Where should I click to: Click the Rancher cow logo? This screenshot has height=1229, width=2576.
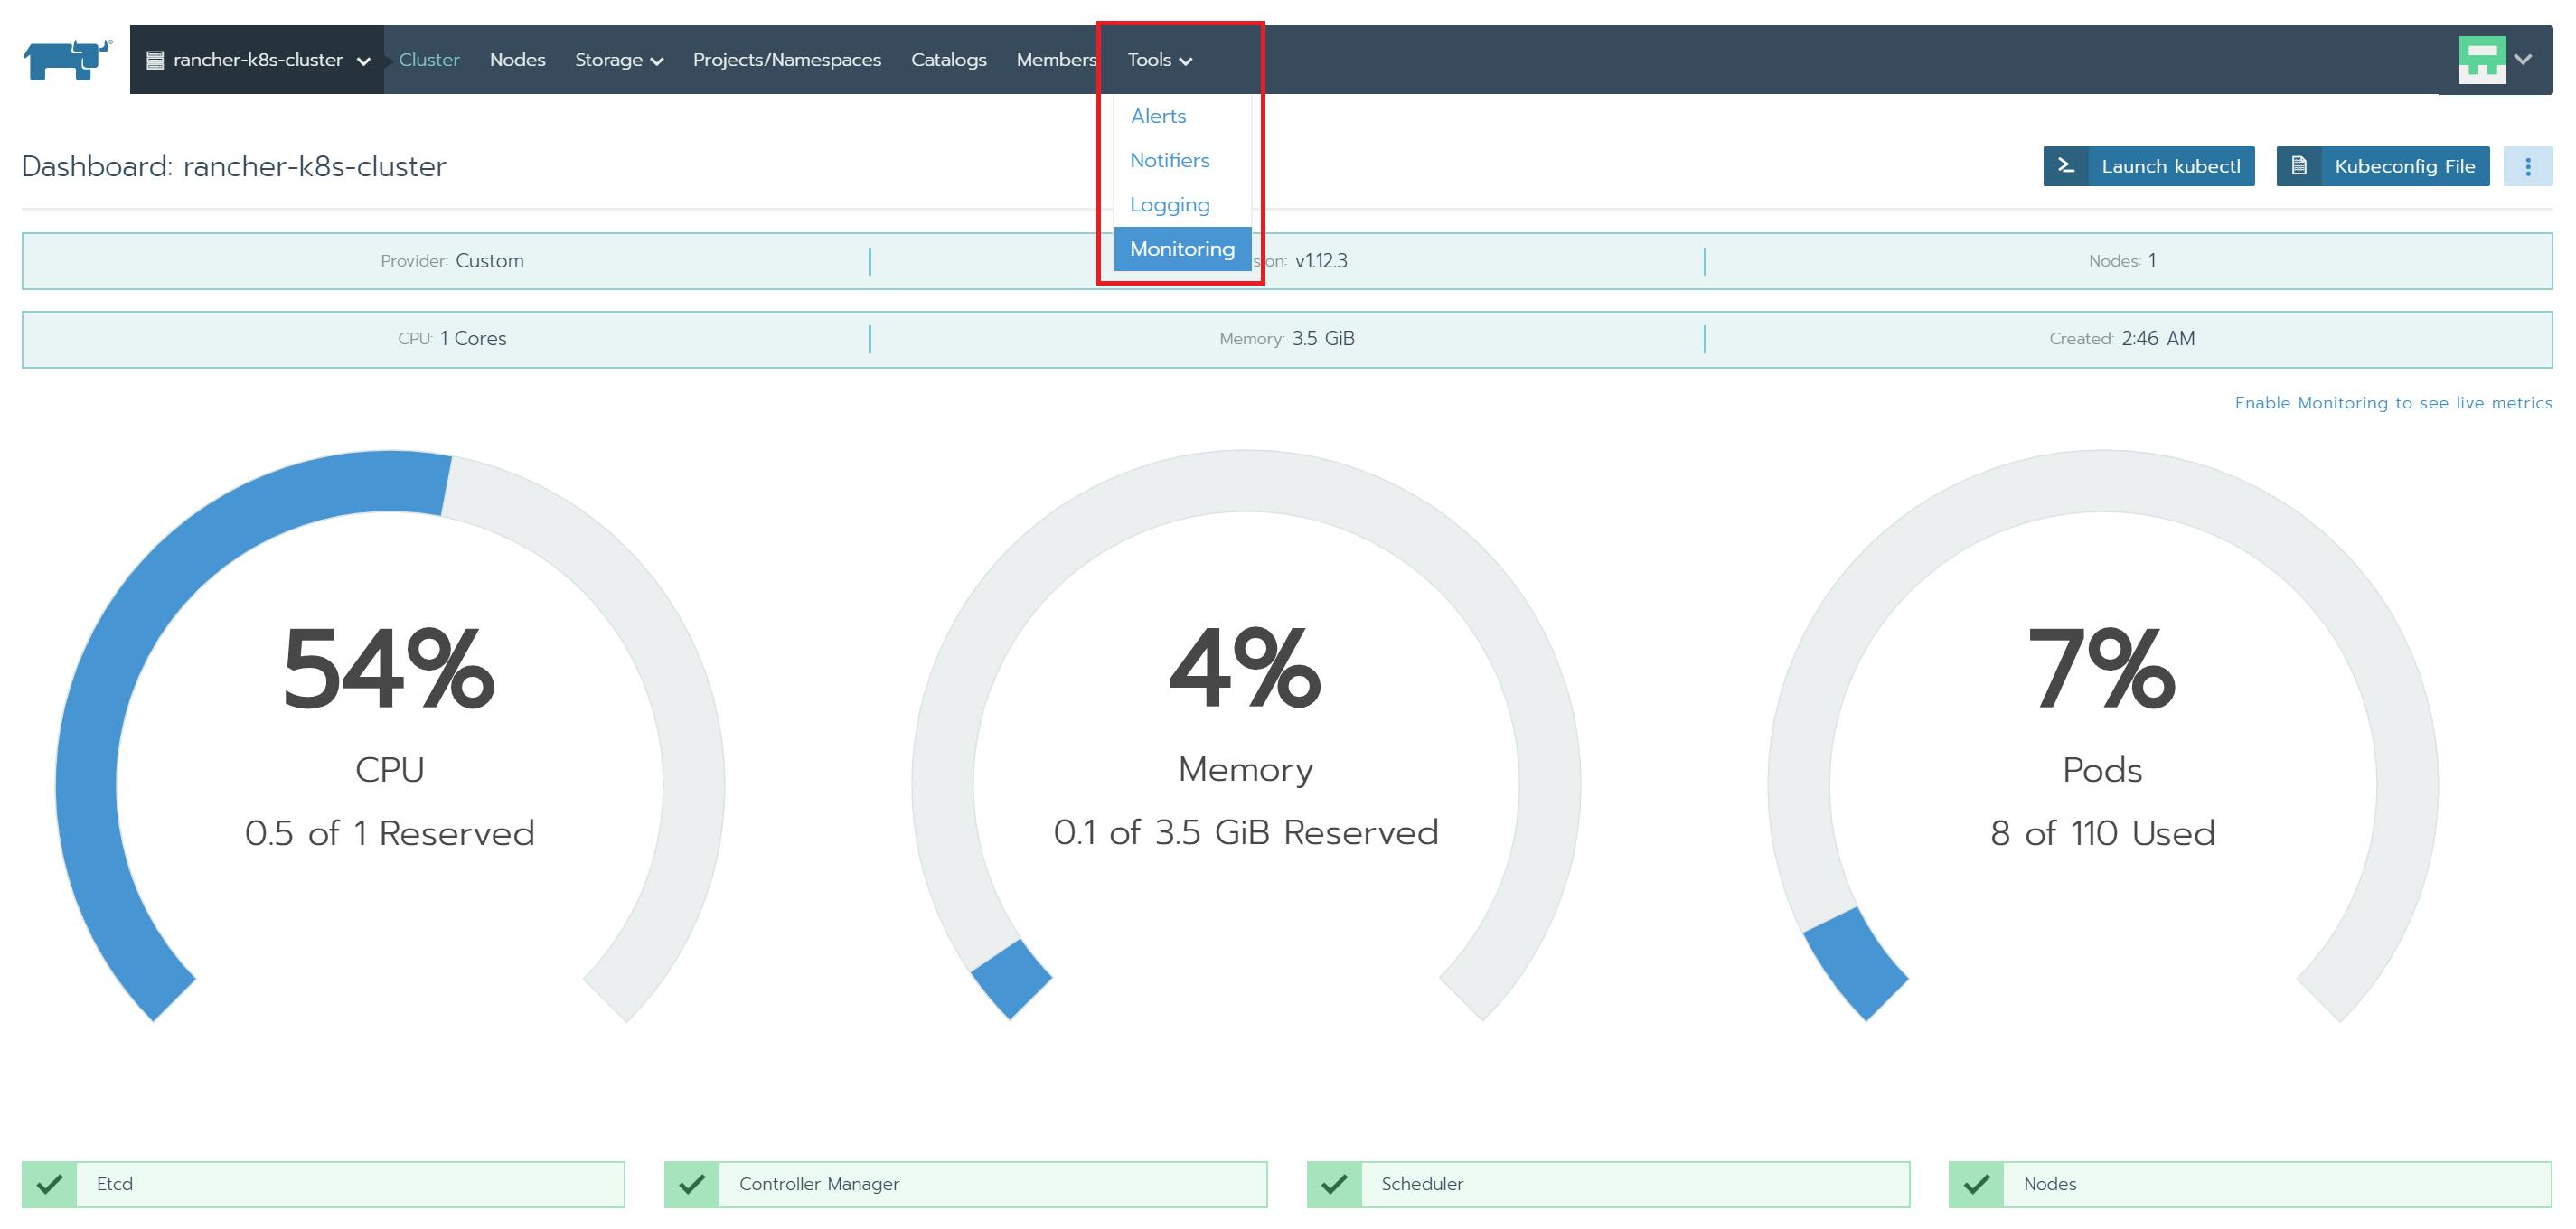[x=66, y=60]
